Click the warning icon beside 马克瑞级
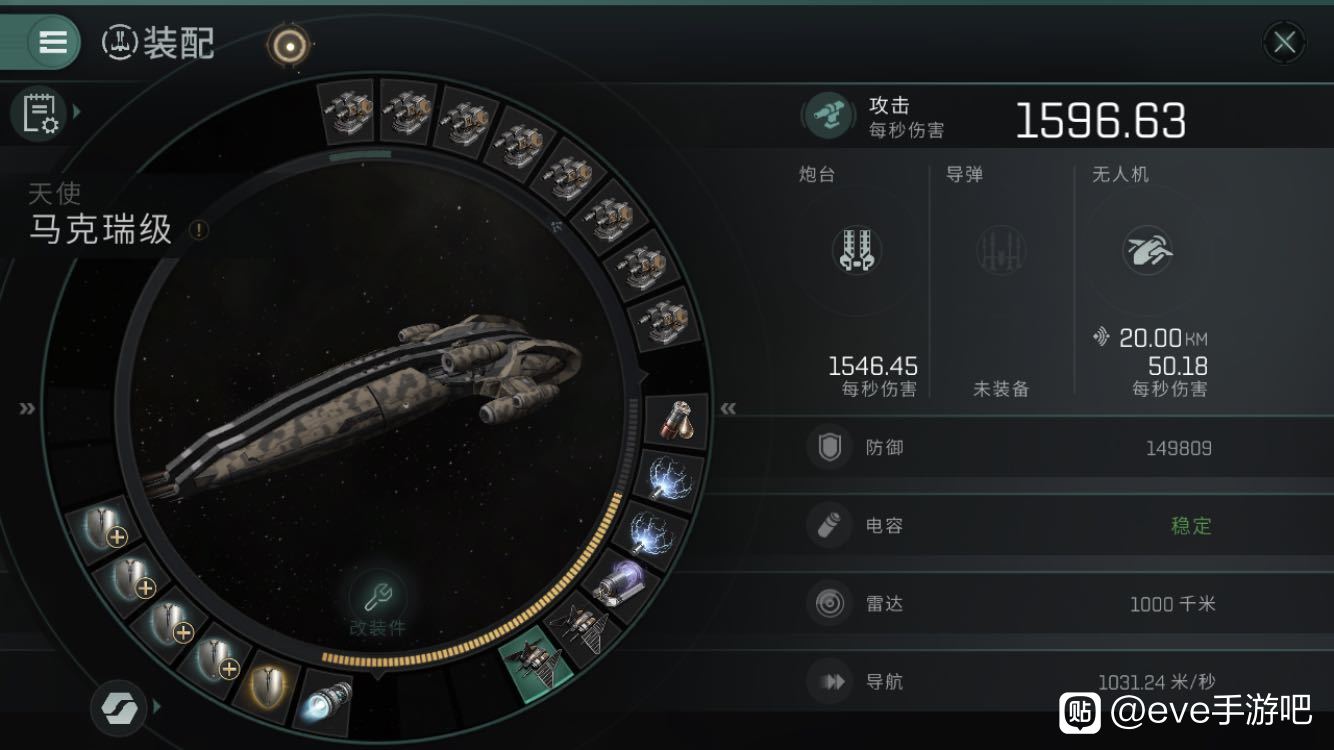This screenshot has width=1334, height=750. [x=199, y=231]
